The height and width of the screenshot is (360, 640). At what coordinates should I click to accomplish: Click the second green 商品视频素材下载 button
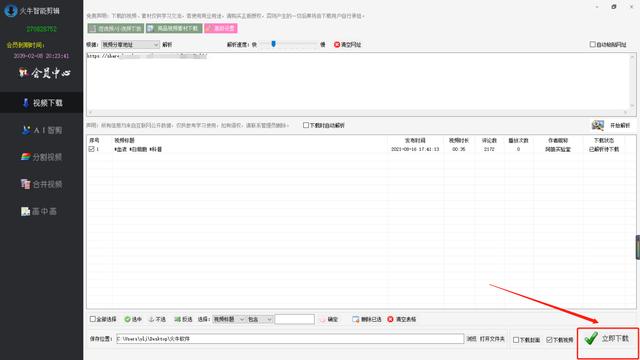point(174,28)
